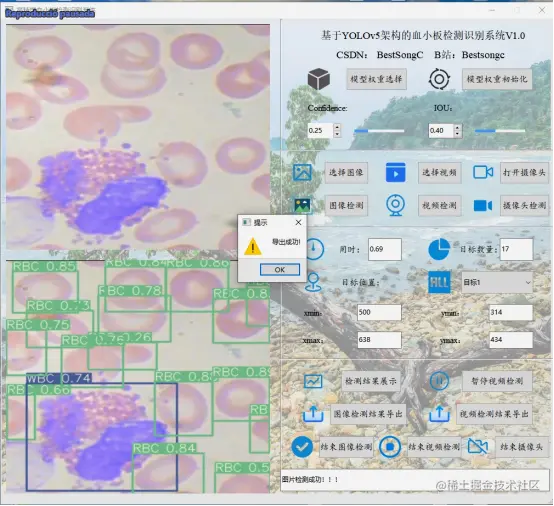Click the 打开摄像头 button
Image resolution: width=554 pixels, height=506 pixels.
coord(524,172)
